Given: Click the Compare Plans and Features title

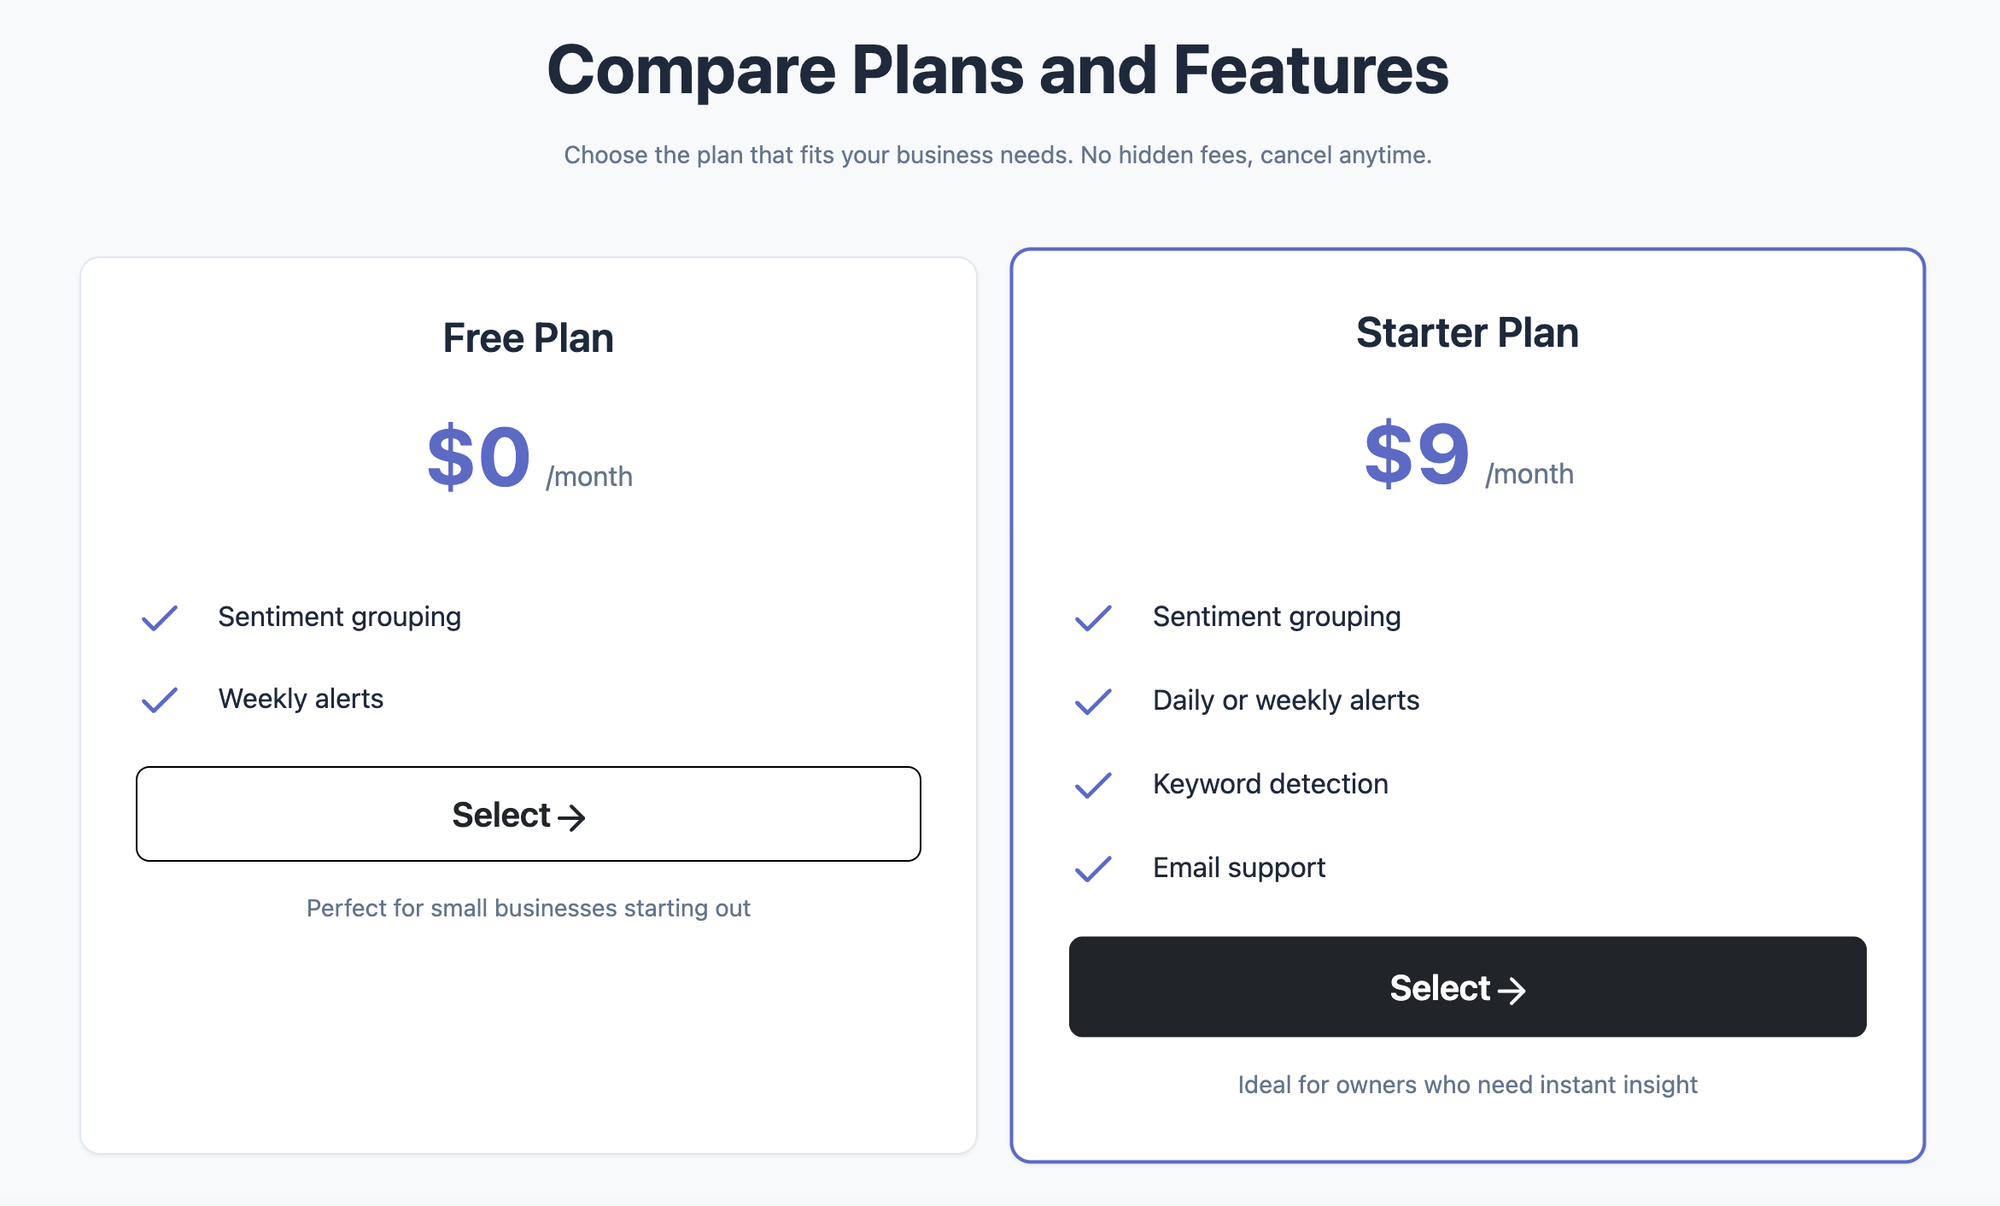Looking at the screenshot, I should pyautogui.click(x=997, y=70).
